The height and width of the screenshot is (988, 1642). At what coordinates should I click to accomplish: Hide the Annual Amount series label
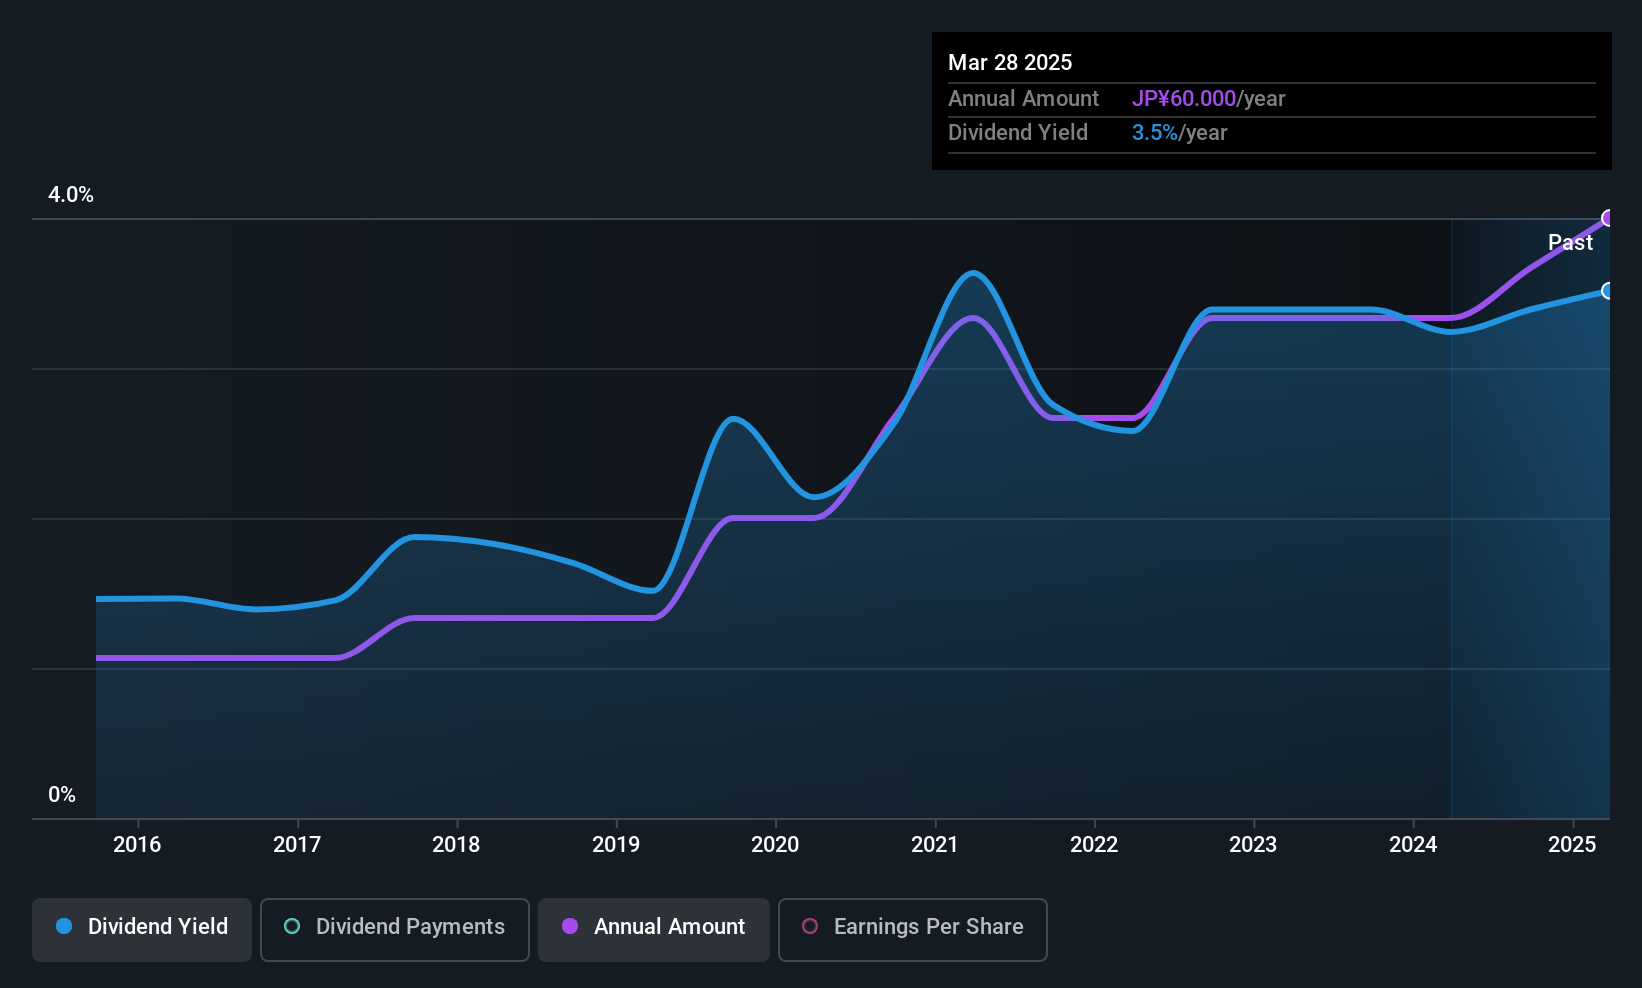pyautogui.click(x=669, y=927)
